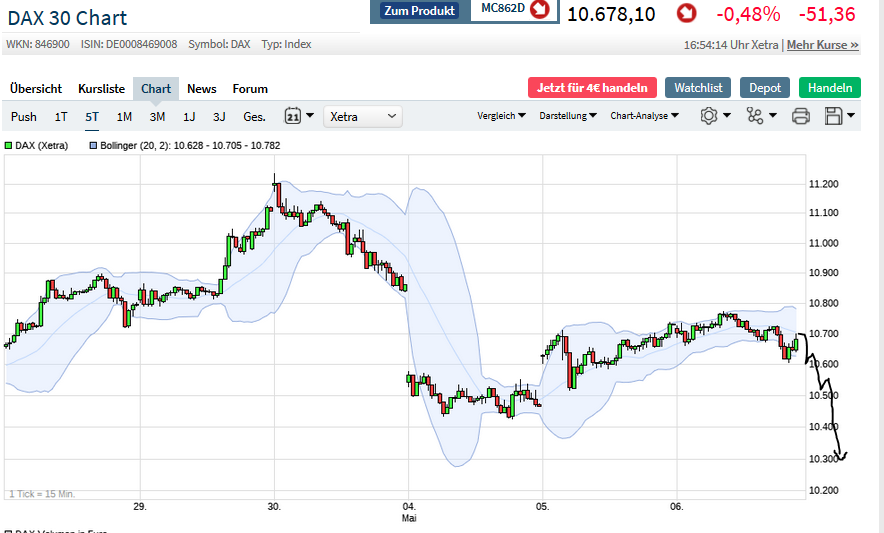Switch to the Kursliste tab

click(102, 89)
